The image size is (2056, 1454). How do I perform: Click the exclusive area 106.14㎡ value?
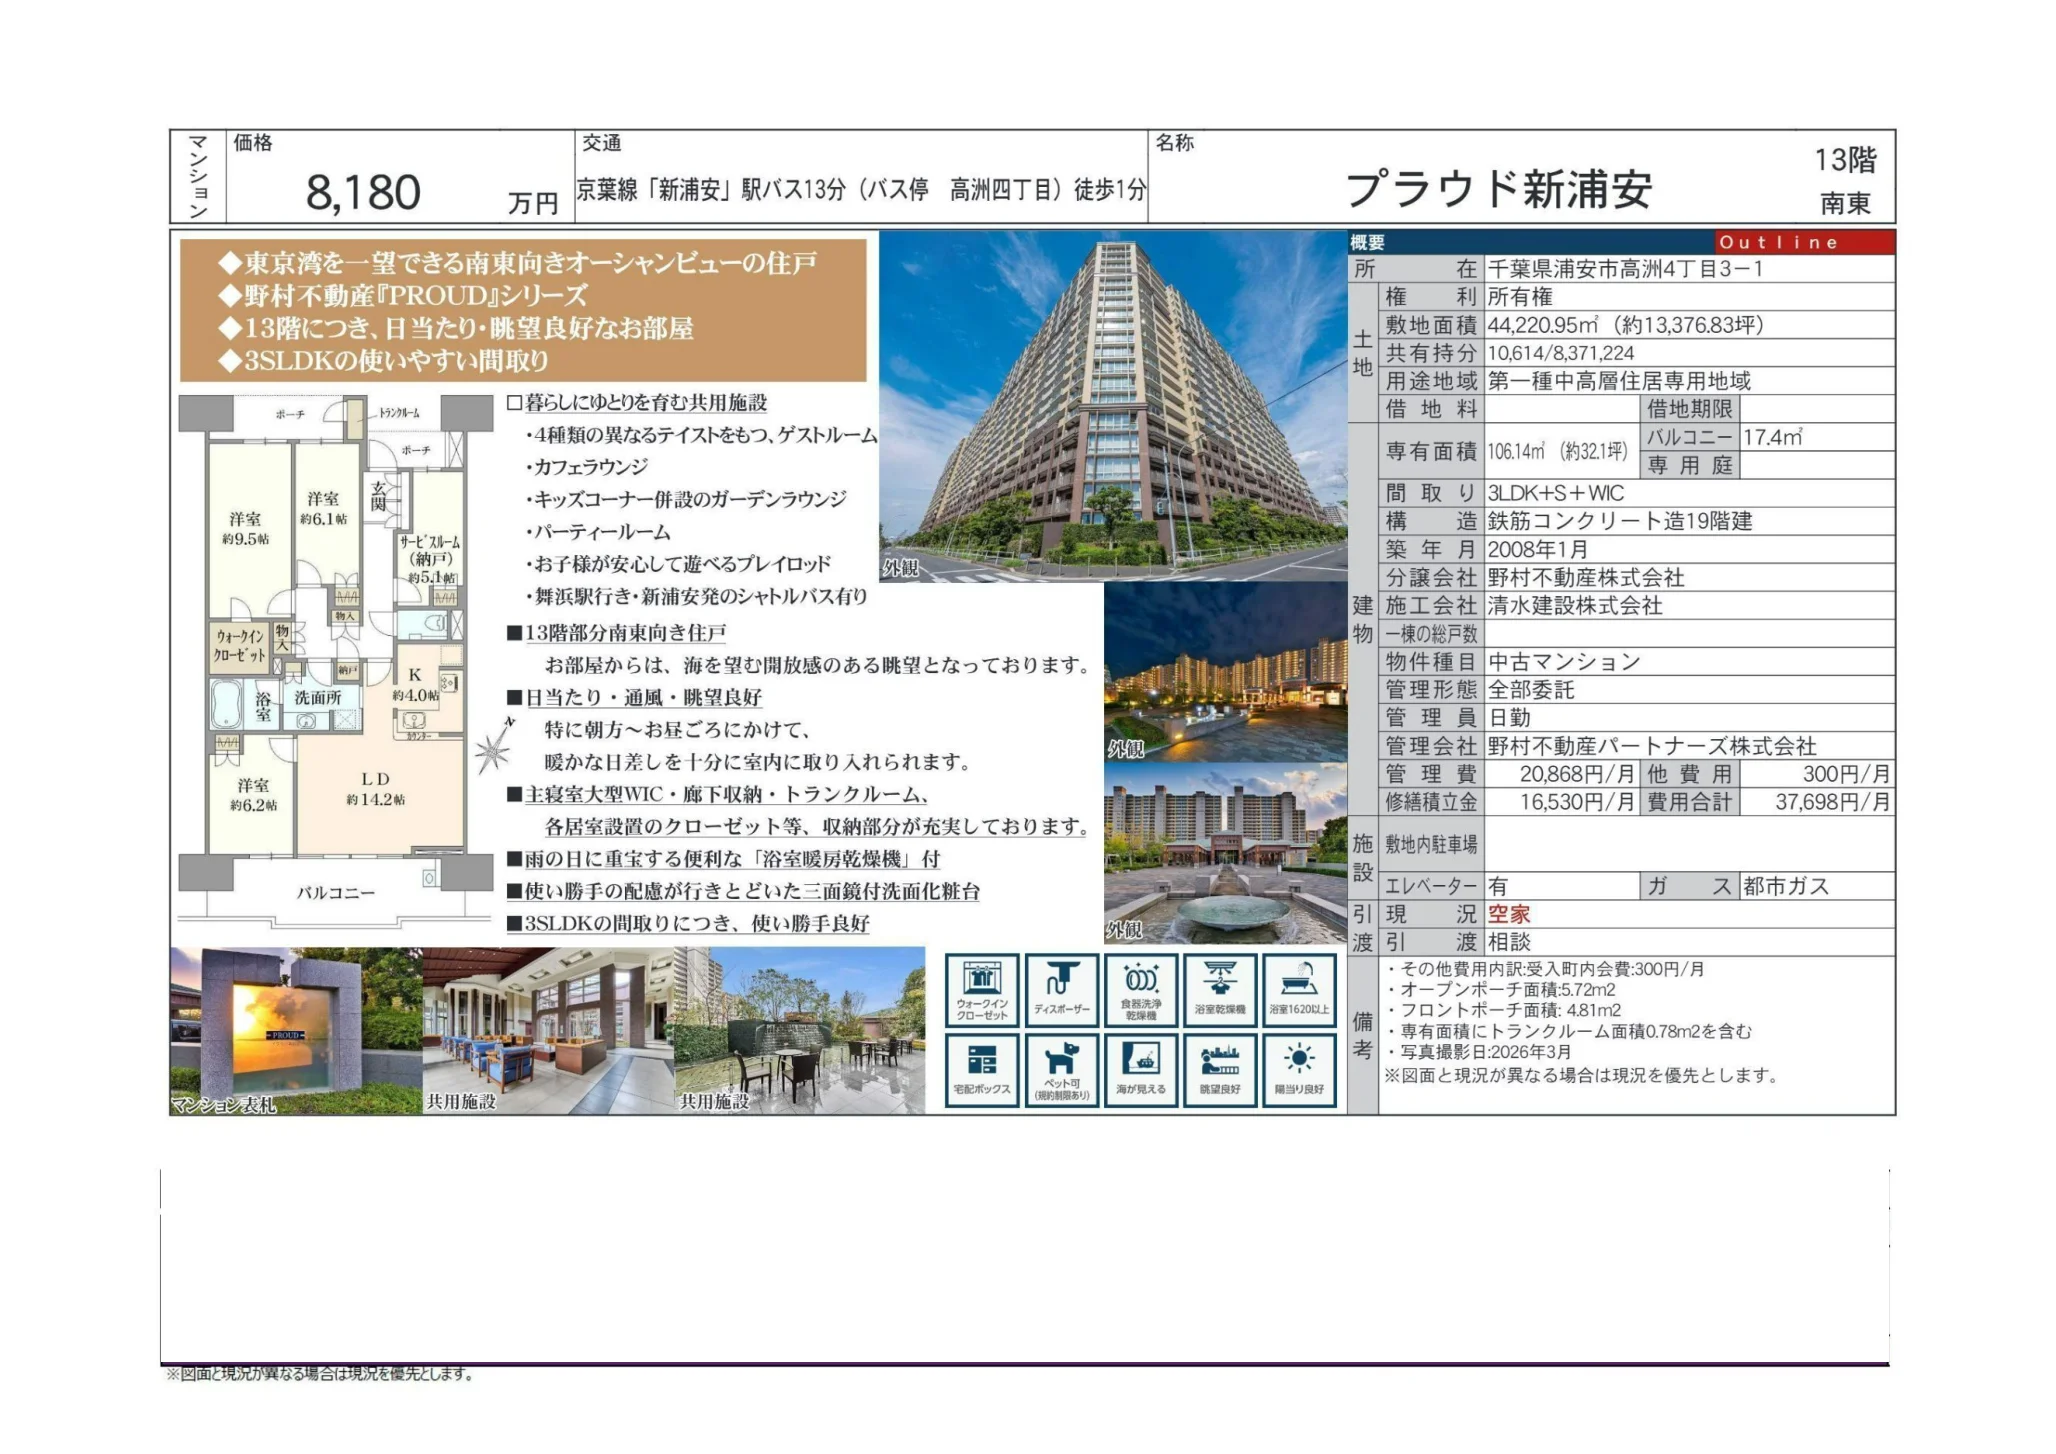[x=1558, y=452]
